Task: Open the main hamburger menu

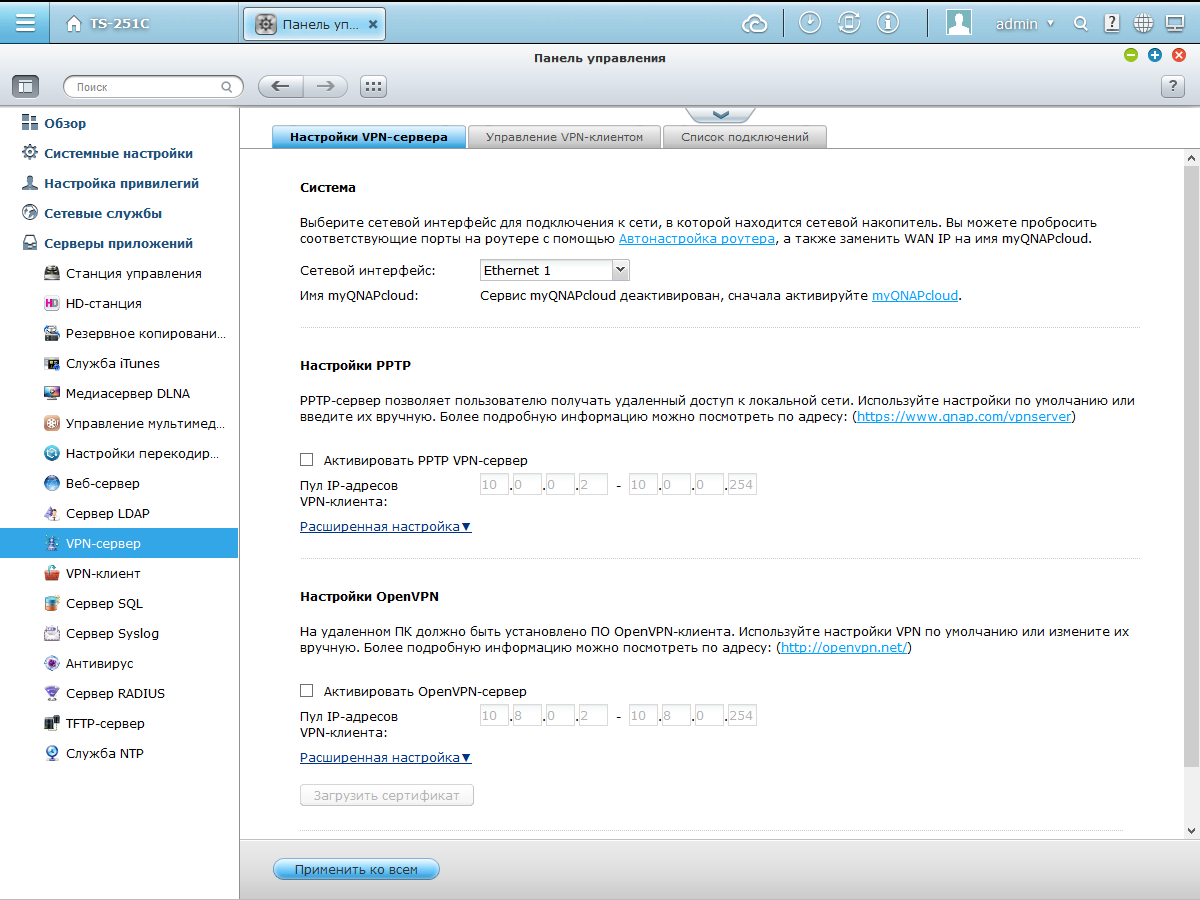Action: click(x=26, y=23)
